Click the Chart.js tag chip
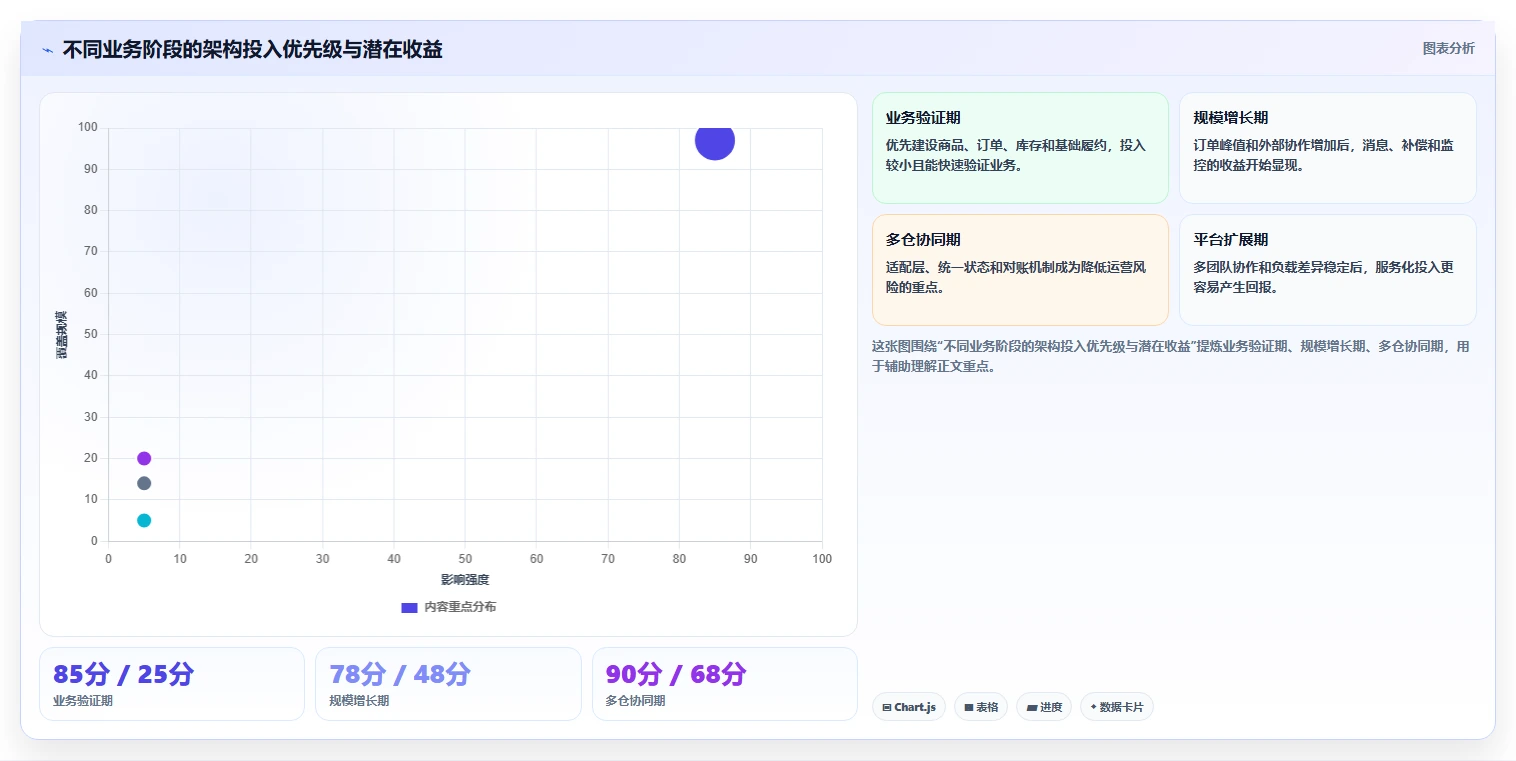 [x=909, y=707]
